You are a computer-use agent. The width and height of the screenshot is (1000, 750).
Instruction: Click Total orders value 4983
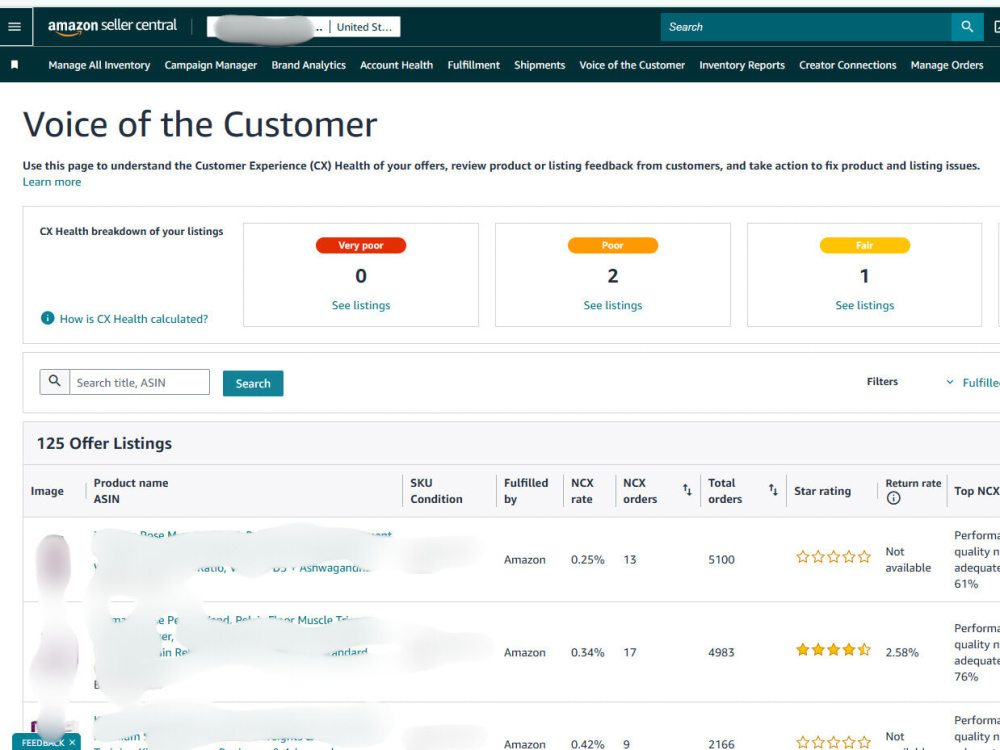point(721,652)
